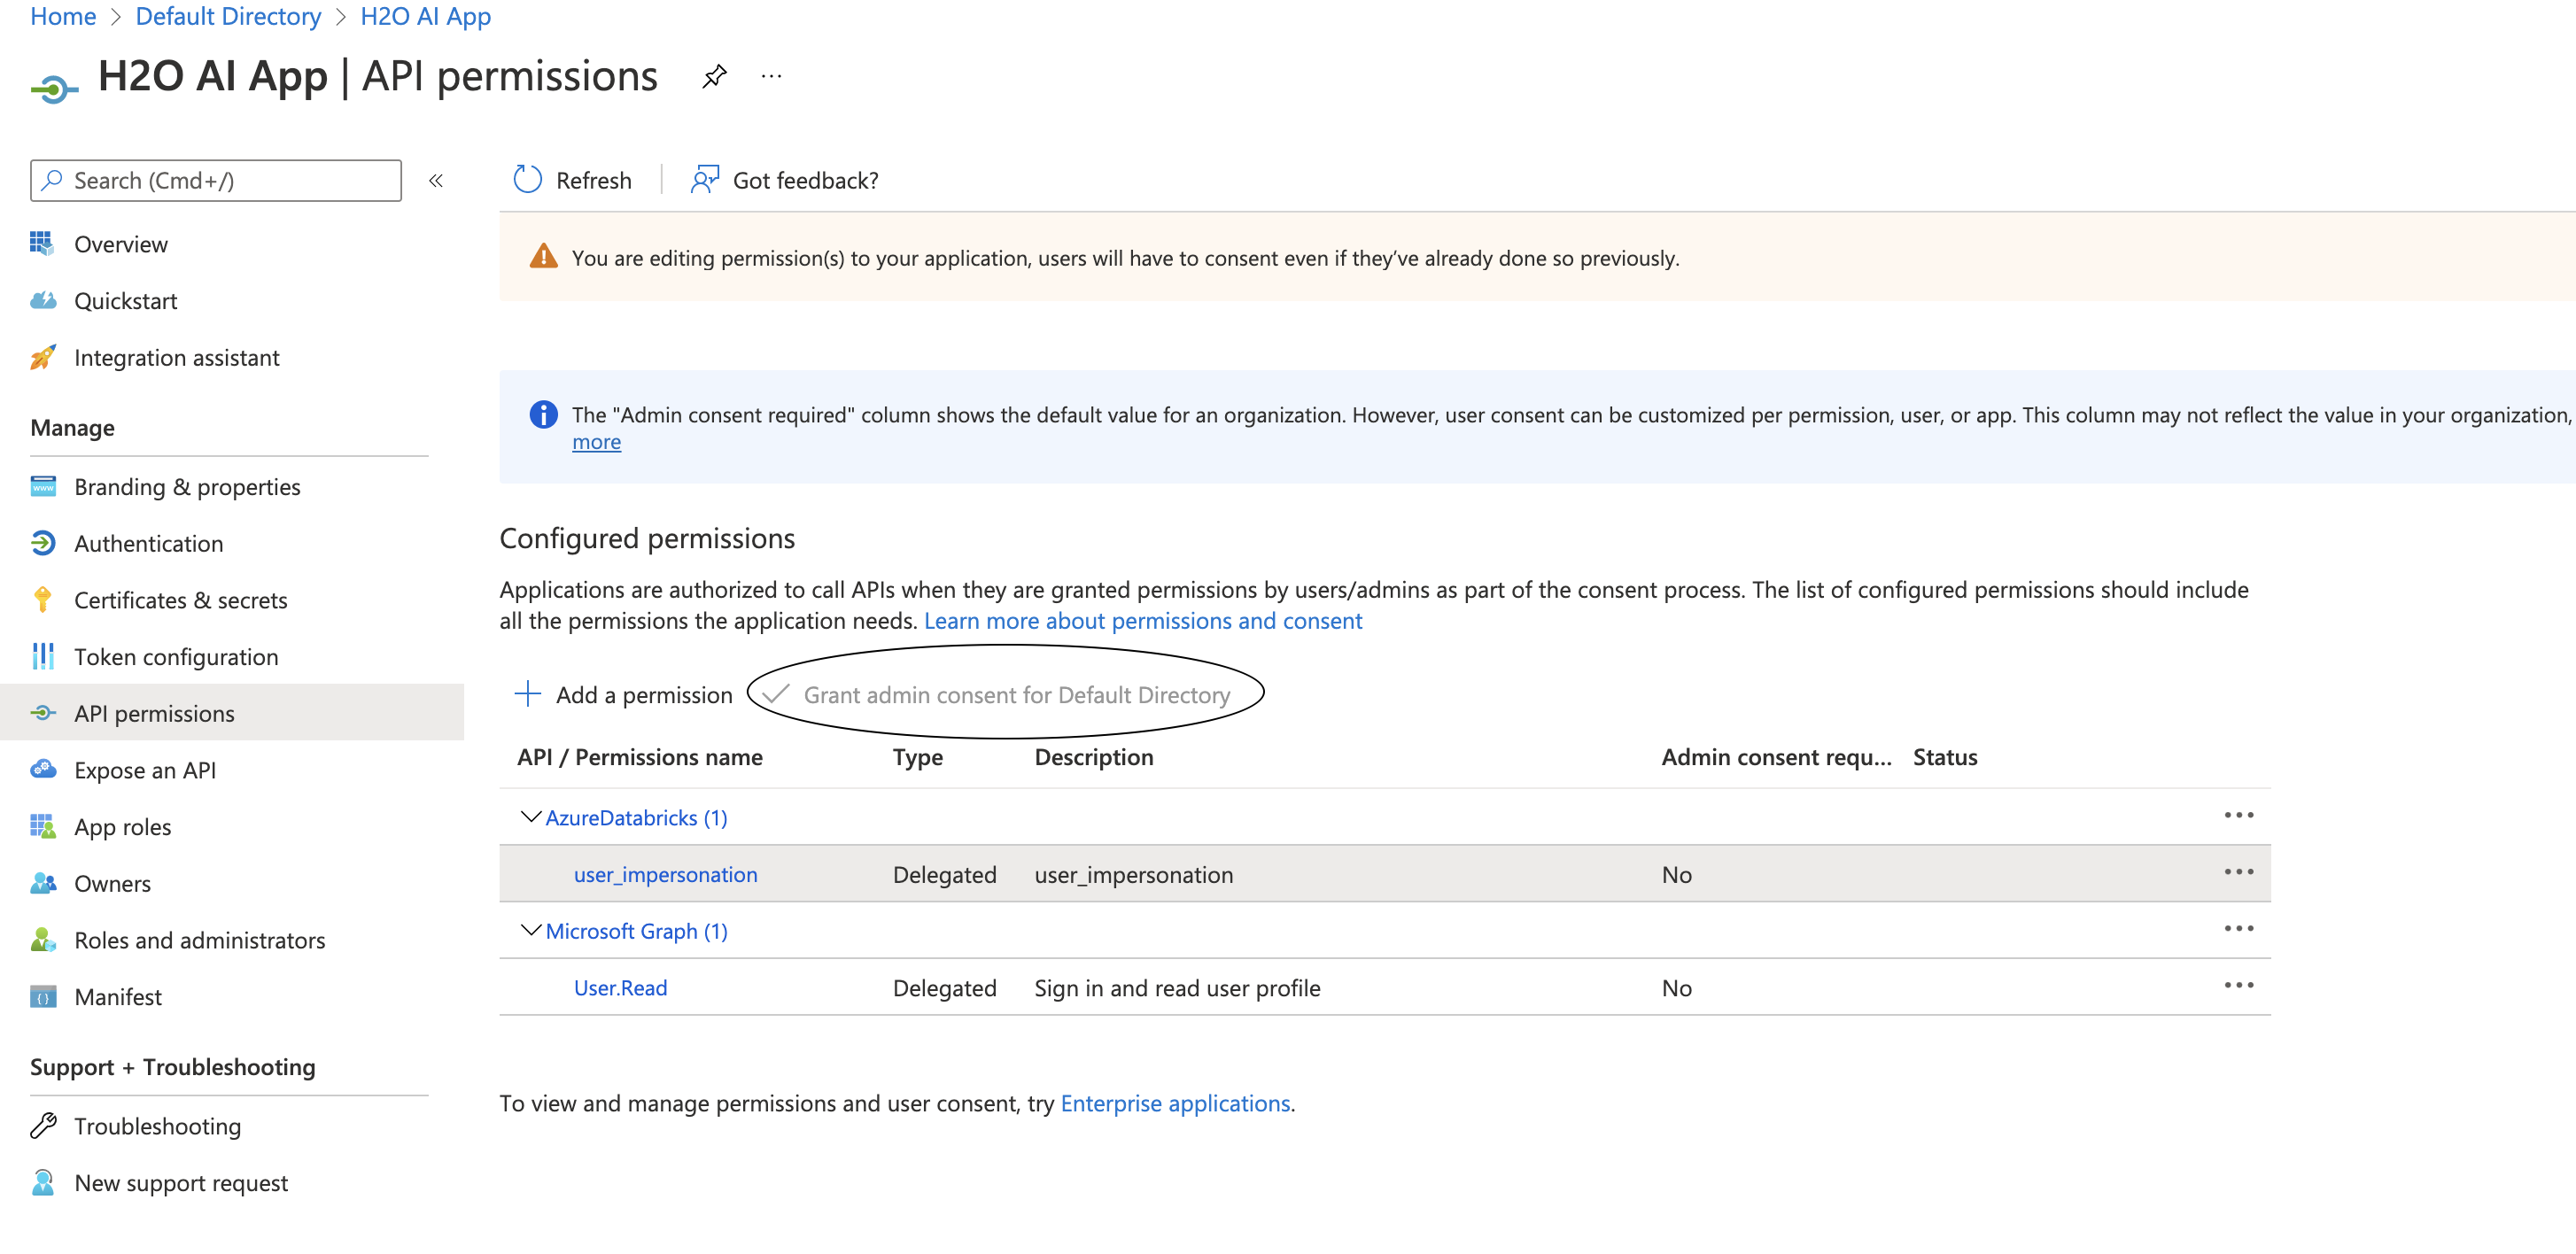The image size is (2576, 1254).
Task: Click the Default Directory breadcrumb link
Action: (228, 16)
